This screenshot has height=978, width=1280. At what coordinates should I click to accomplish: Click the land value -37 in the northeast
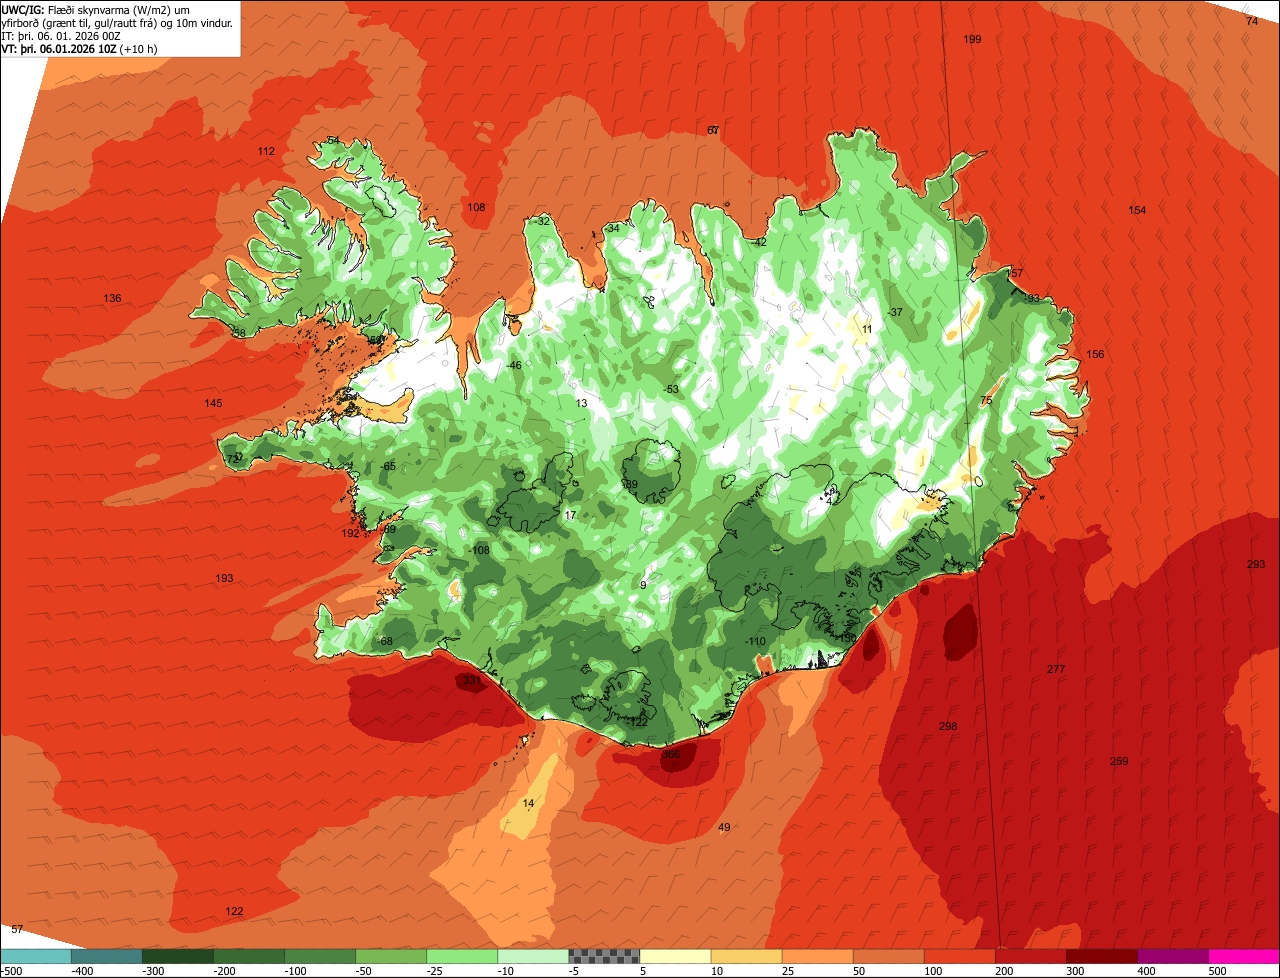tap(895, 313)
